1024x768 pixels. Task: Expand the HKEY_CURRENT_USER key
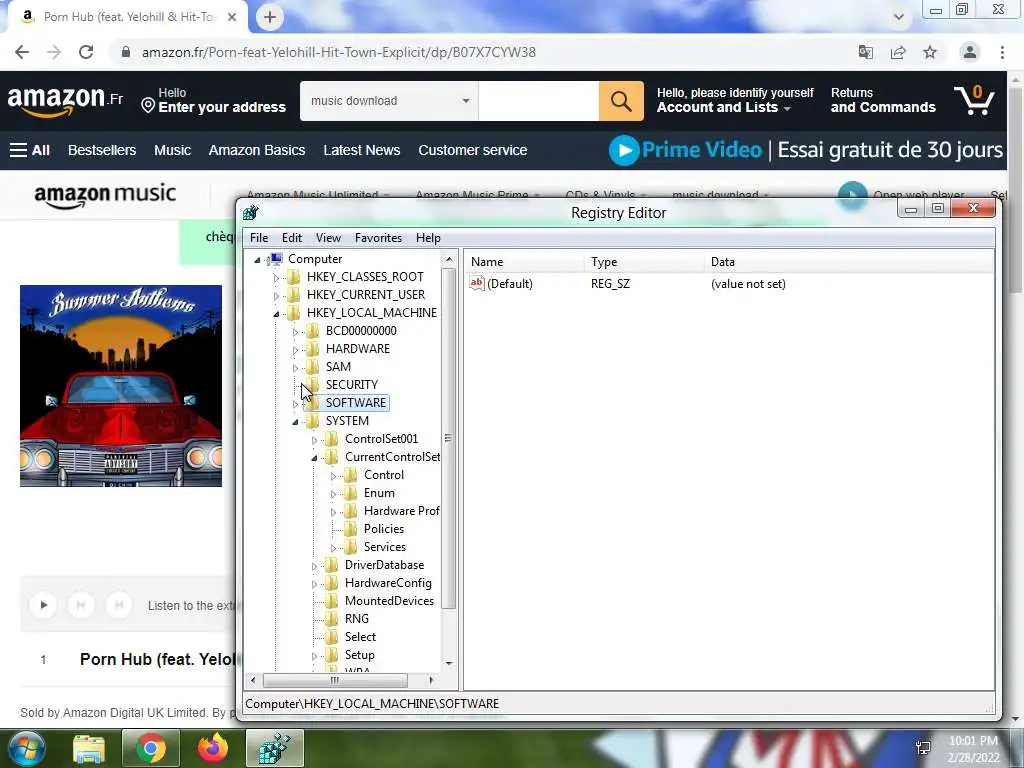tap(276, 296)
